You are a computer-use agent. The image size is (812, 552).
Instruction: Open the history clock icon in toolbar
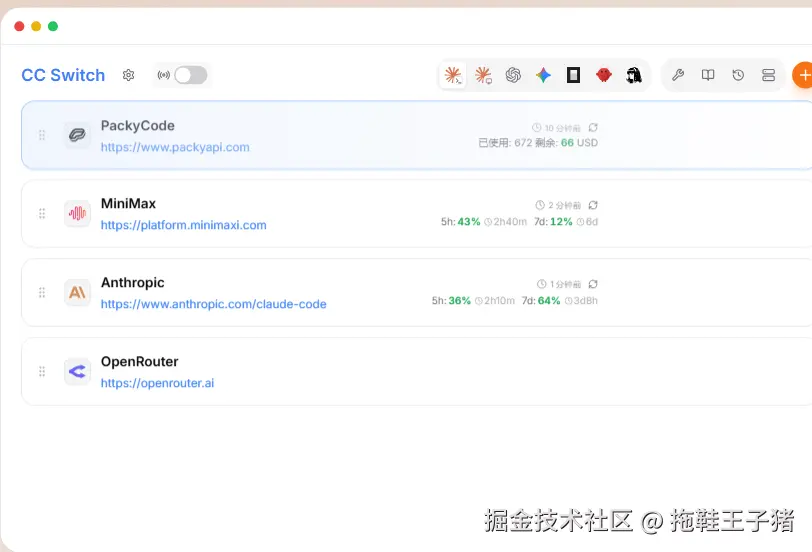(x=738, y=75)
